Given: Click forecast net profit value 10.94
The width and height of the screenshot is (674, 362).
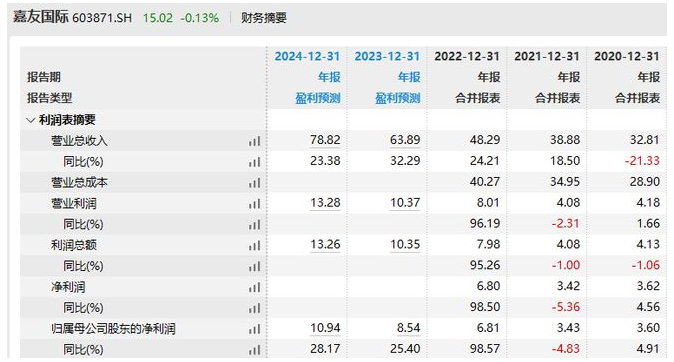Looking at the screenshot, I should [325, 328].
